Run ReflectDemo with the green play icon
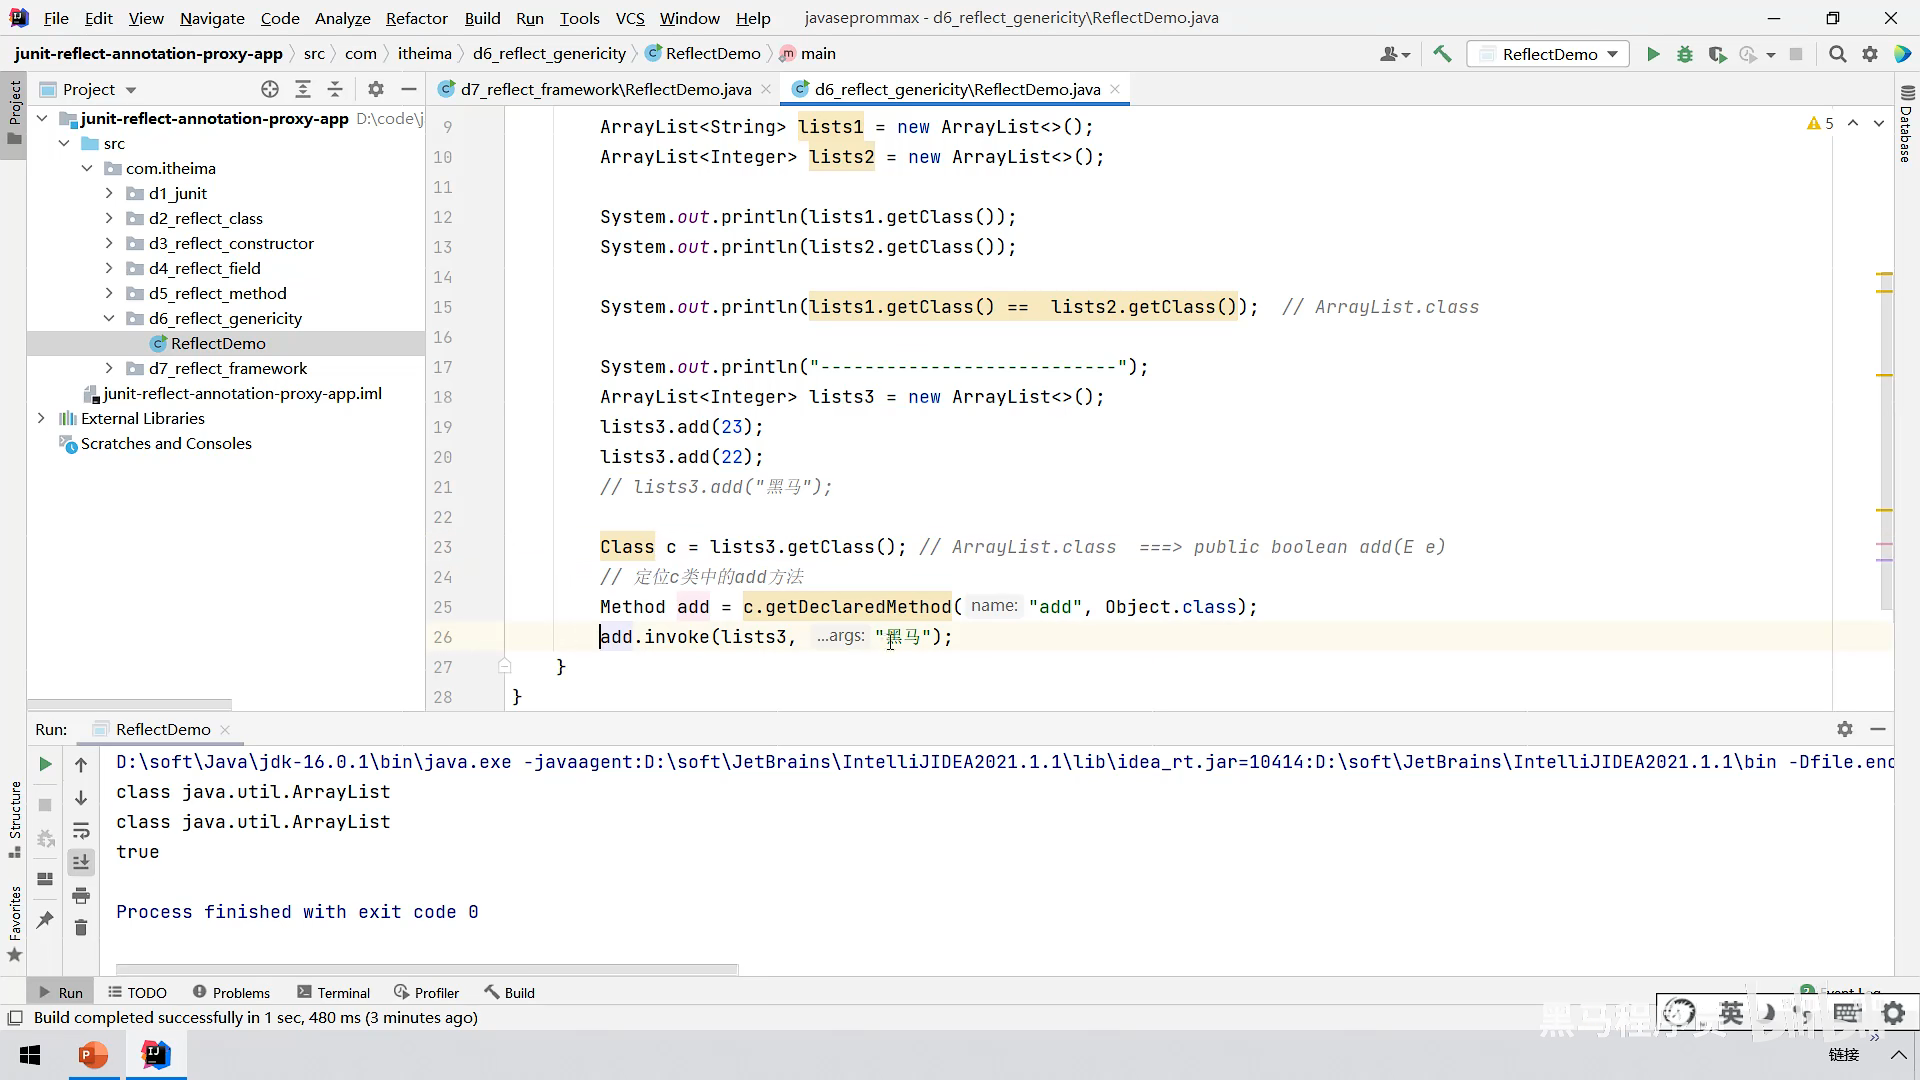Viewport: 1920px width, 1080px height. pos(1653,54)
